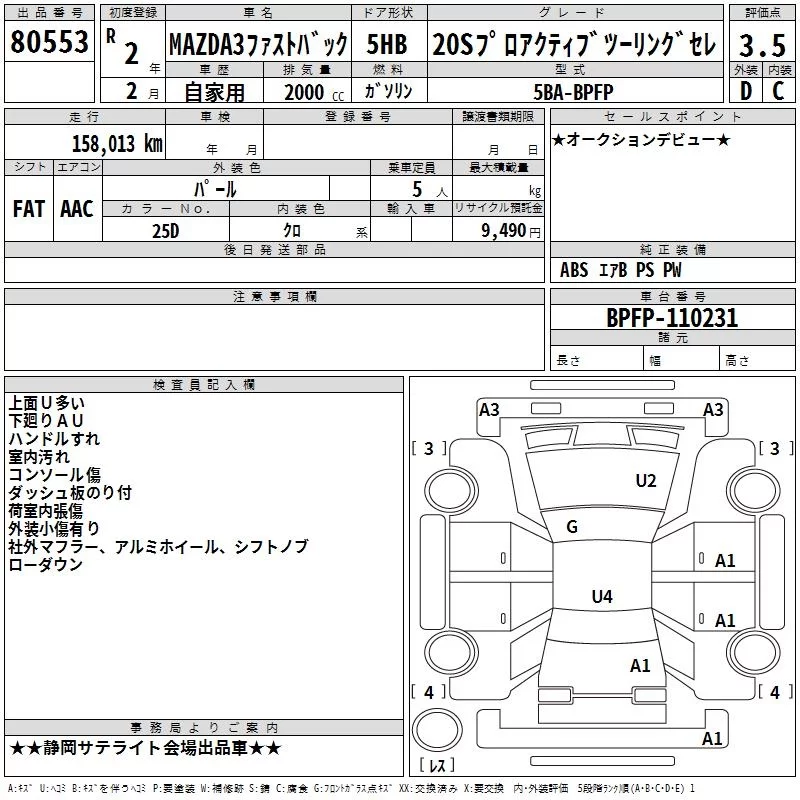The width and height of the screenshot is (800, 800).
Task: Click A1 mark on rear bumper
Action: pos(712,738)
